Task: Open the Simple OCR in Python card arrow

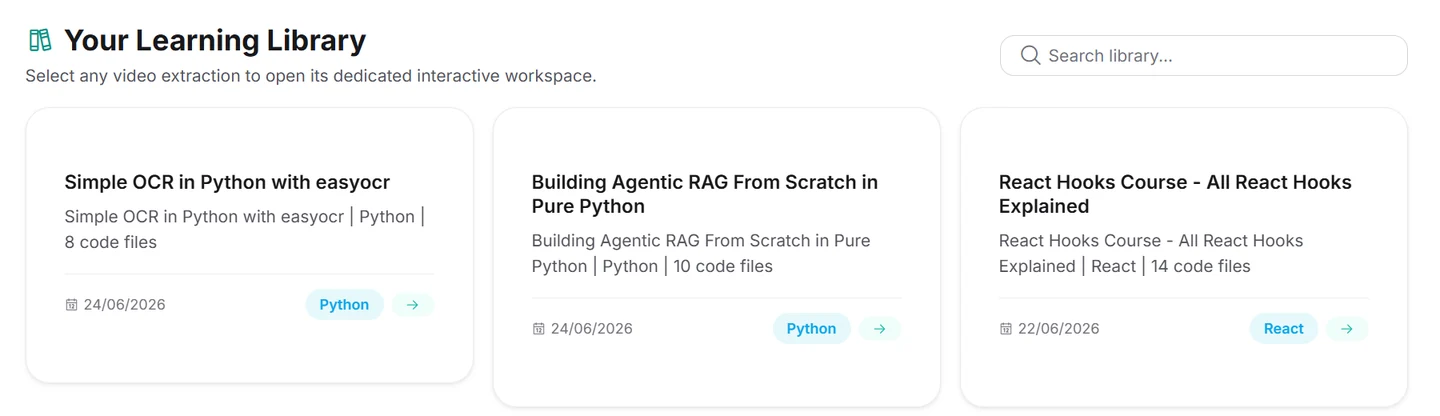Action: point(413,304)
